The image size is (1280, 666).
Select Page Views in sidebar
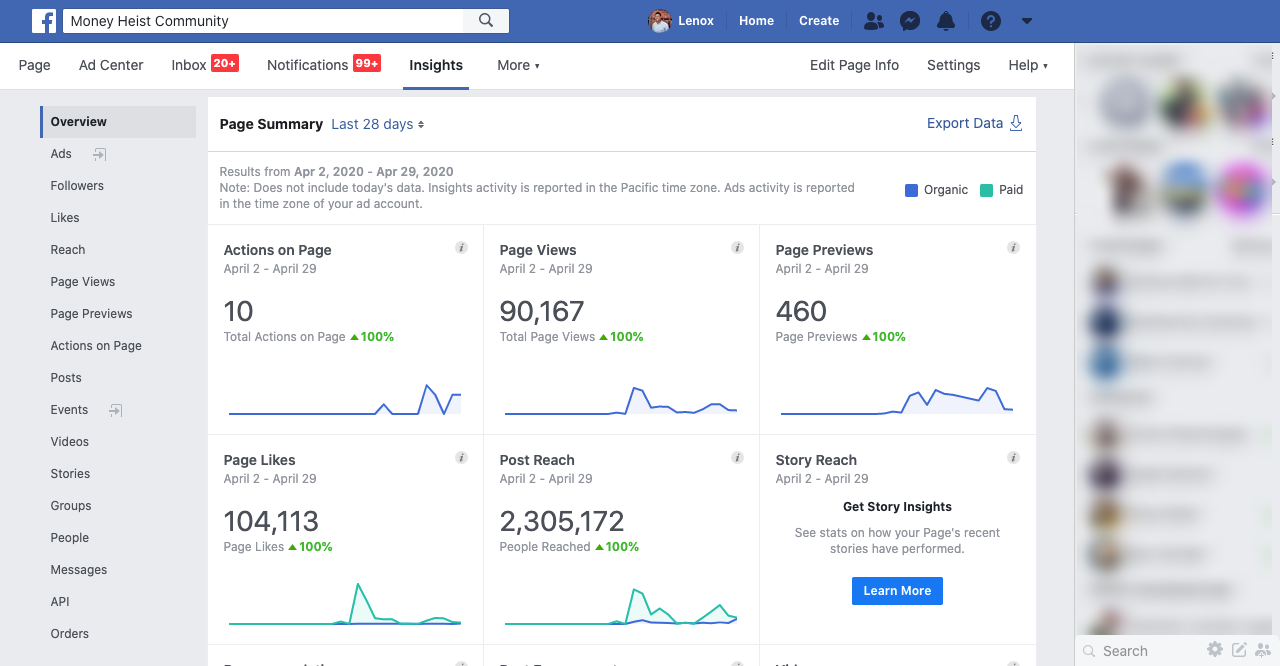coord(83,282)
